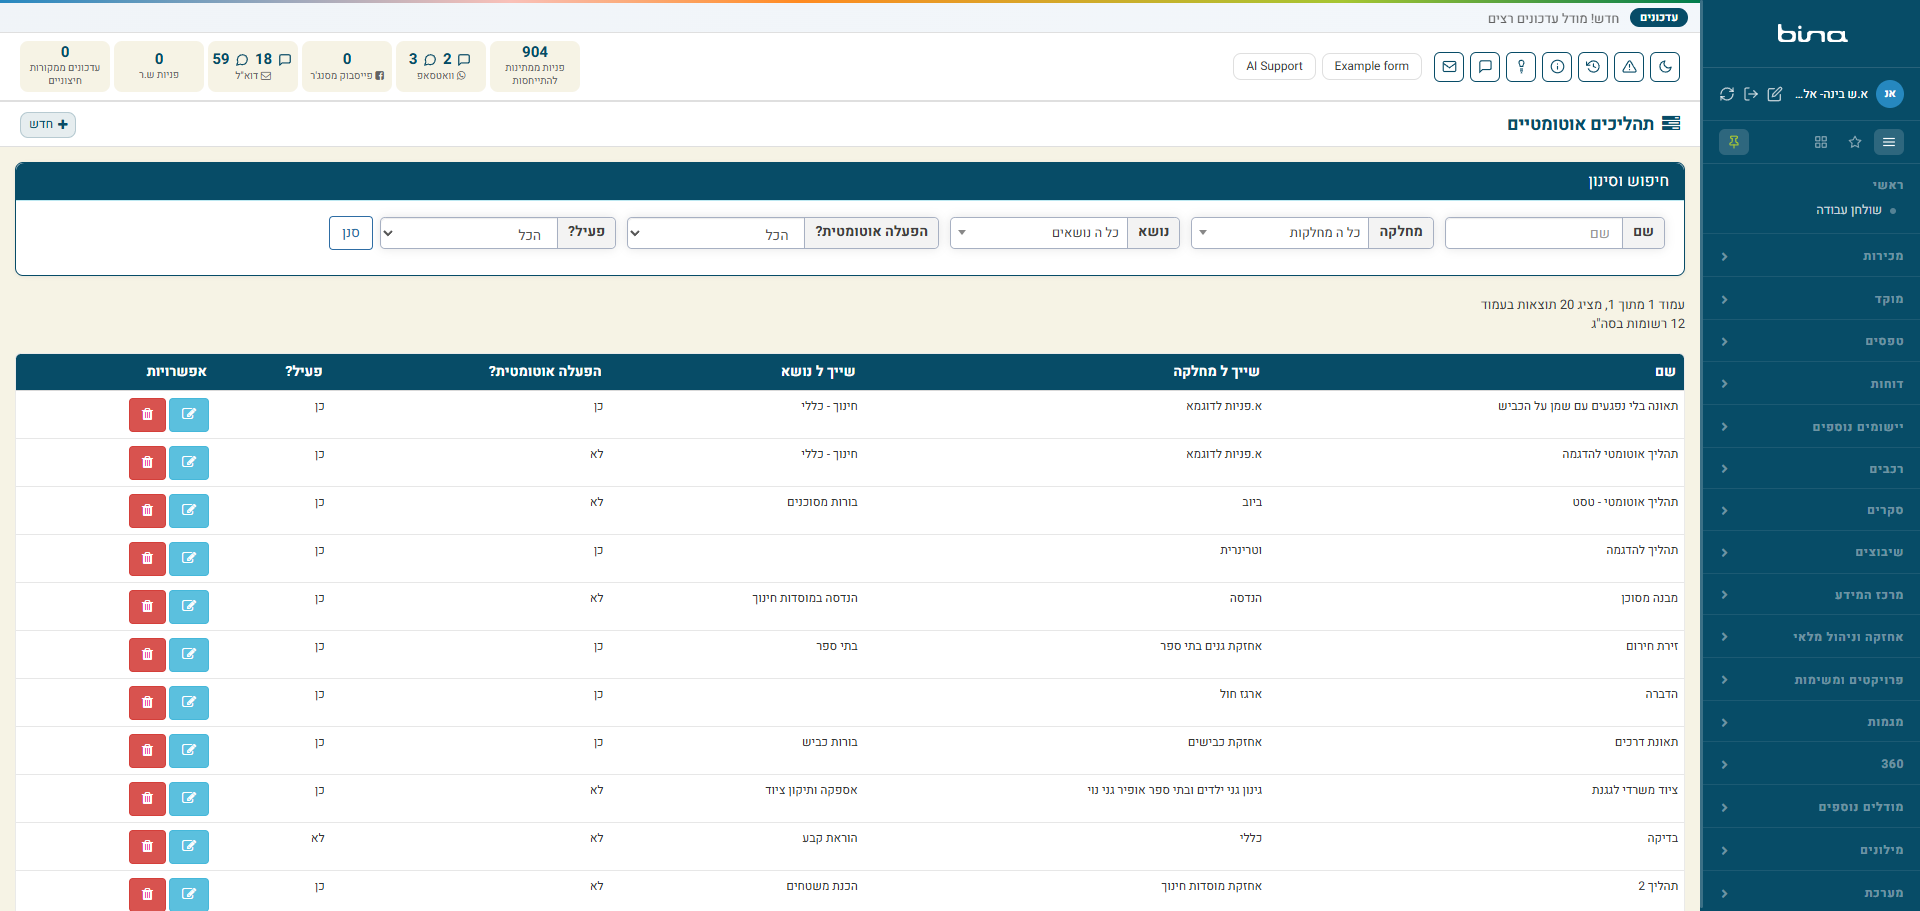Delete row תאונה בלי נפגעים עם שמן על הכביש

coord(147,414)
